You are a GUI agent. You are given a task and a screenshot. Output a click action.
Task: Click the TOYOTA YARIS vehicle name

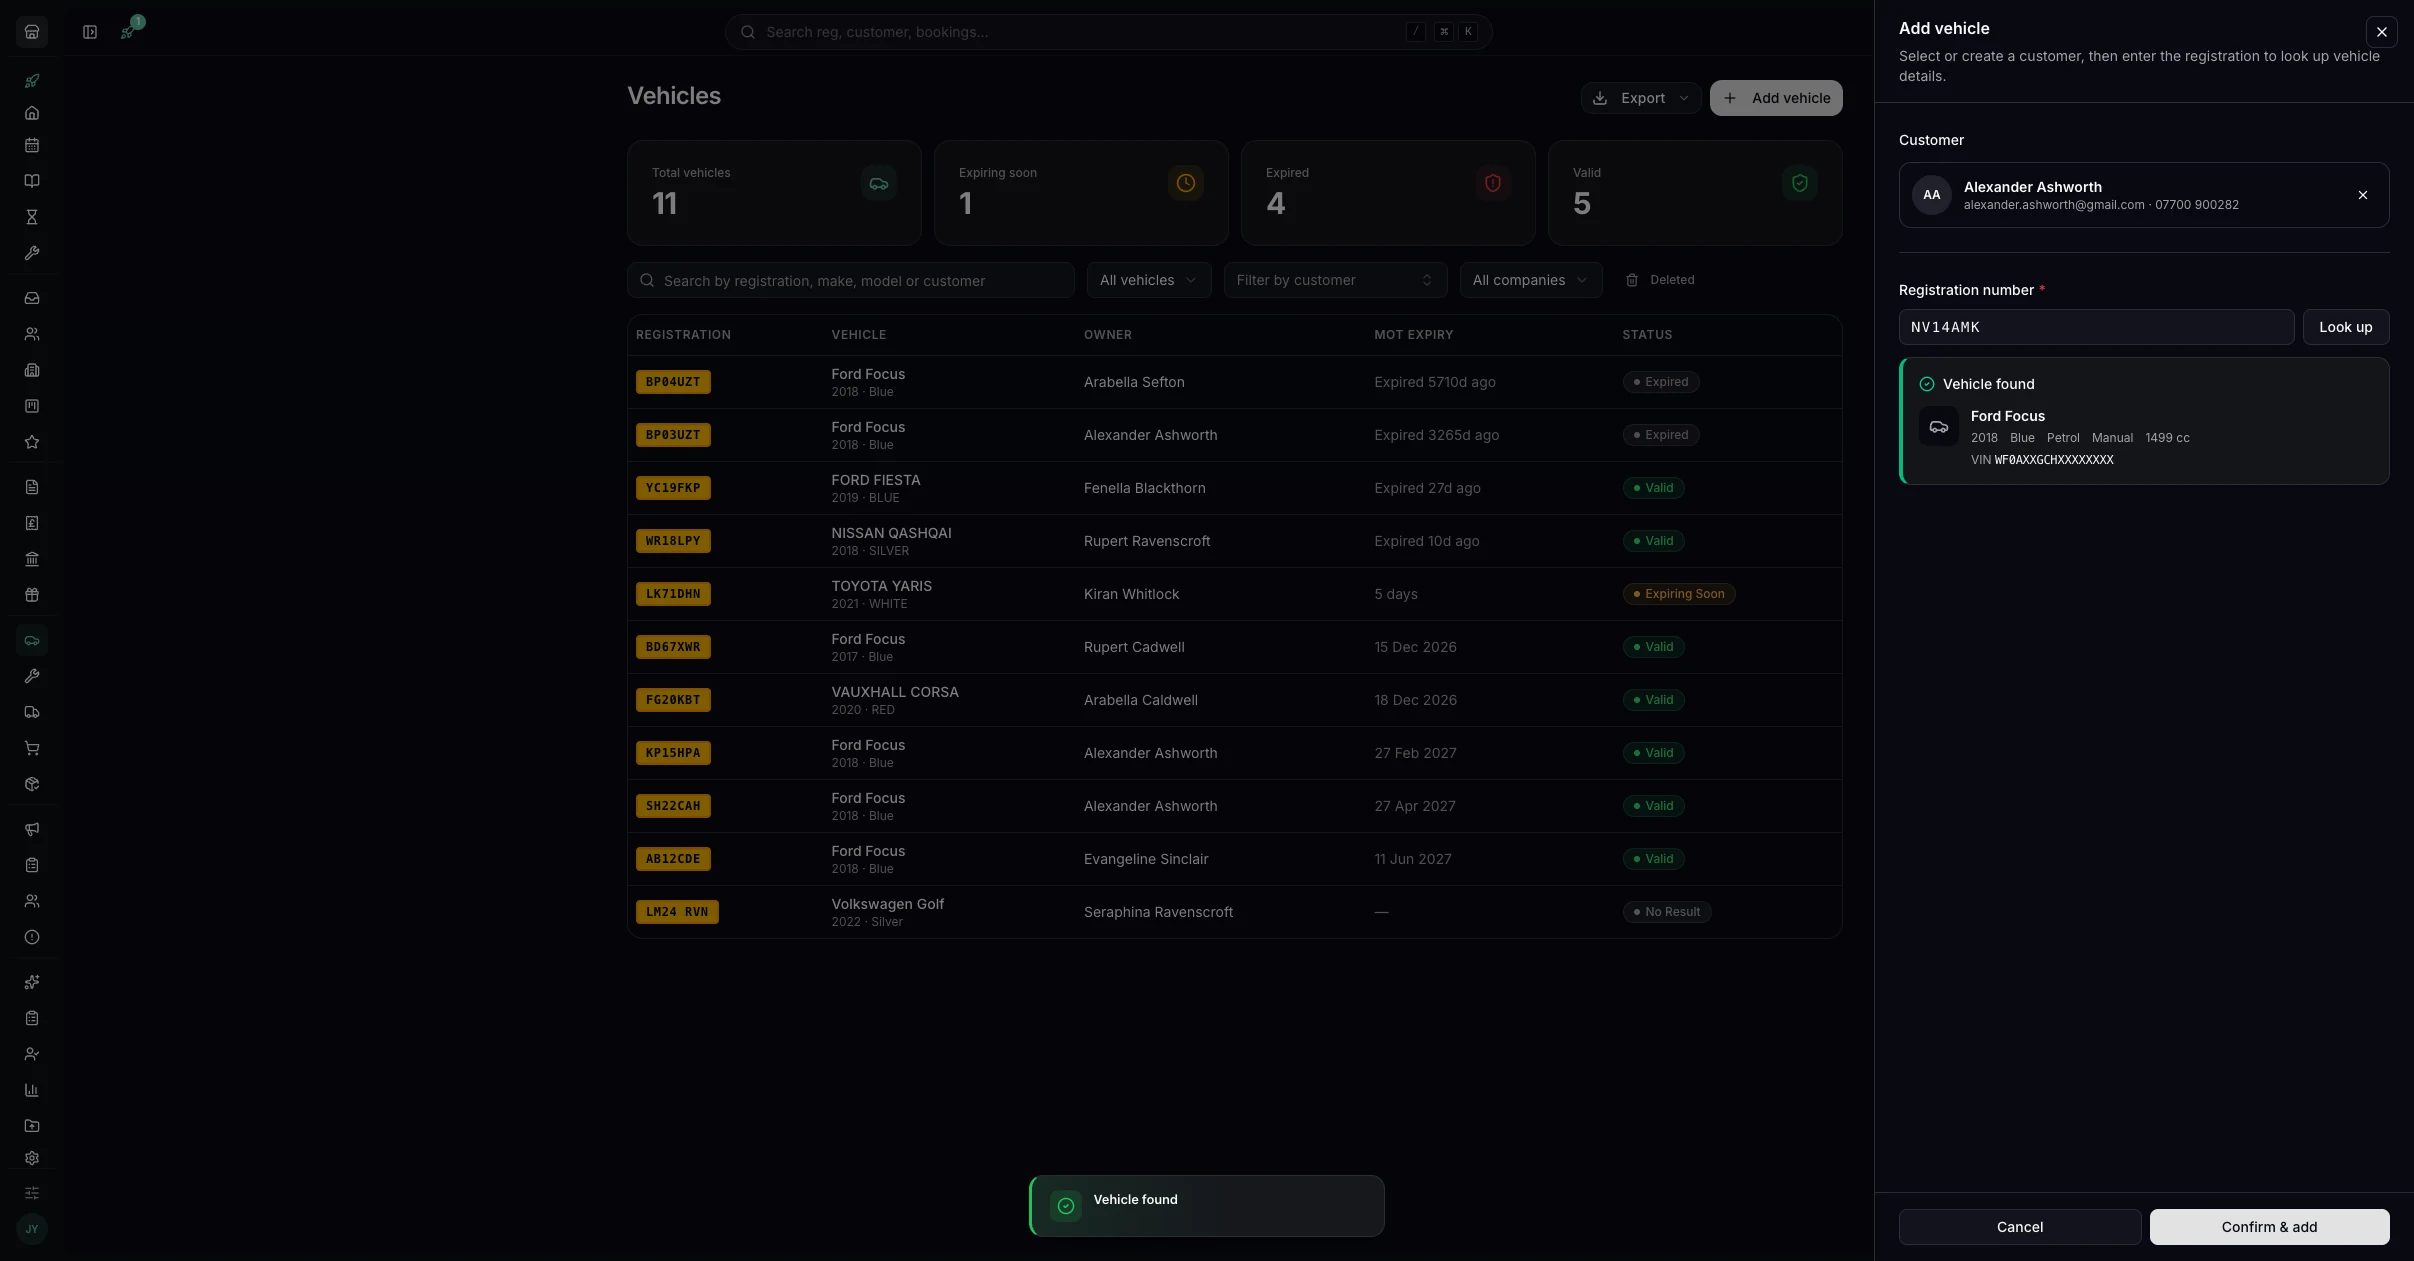coord(881,586)
